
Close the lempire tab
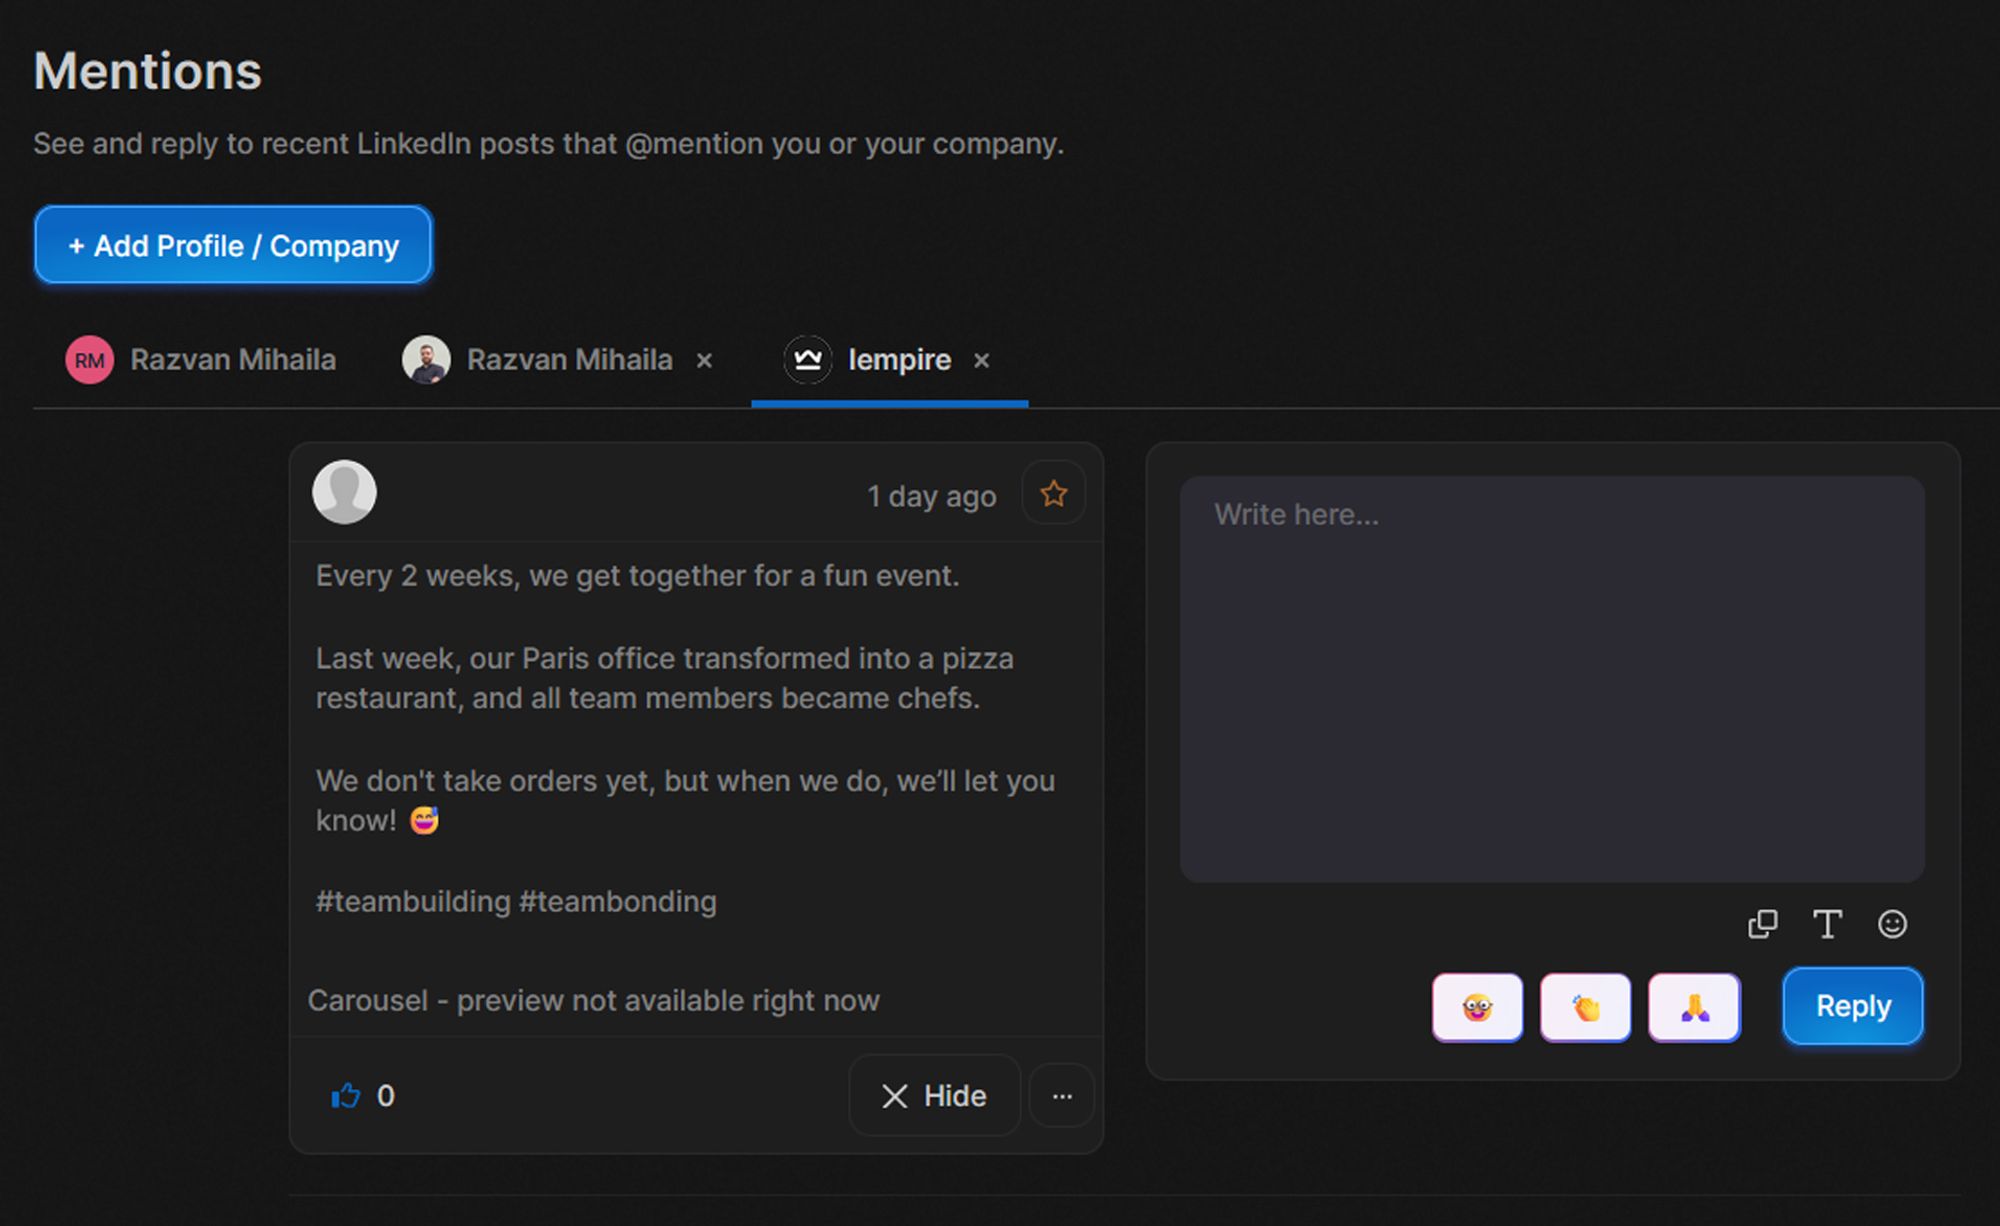click(982, 360)
